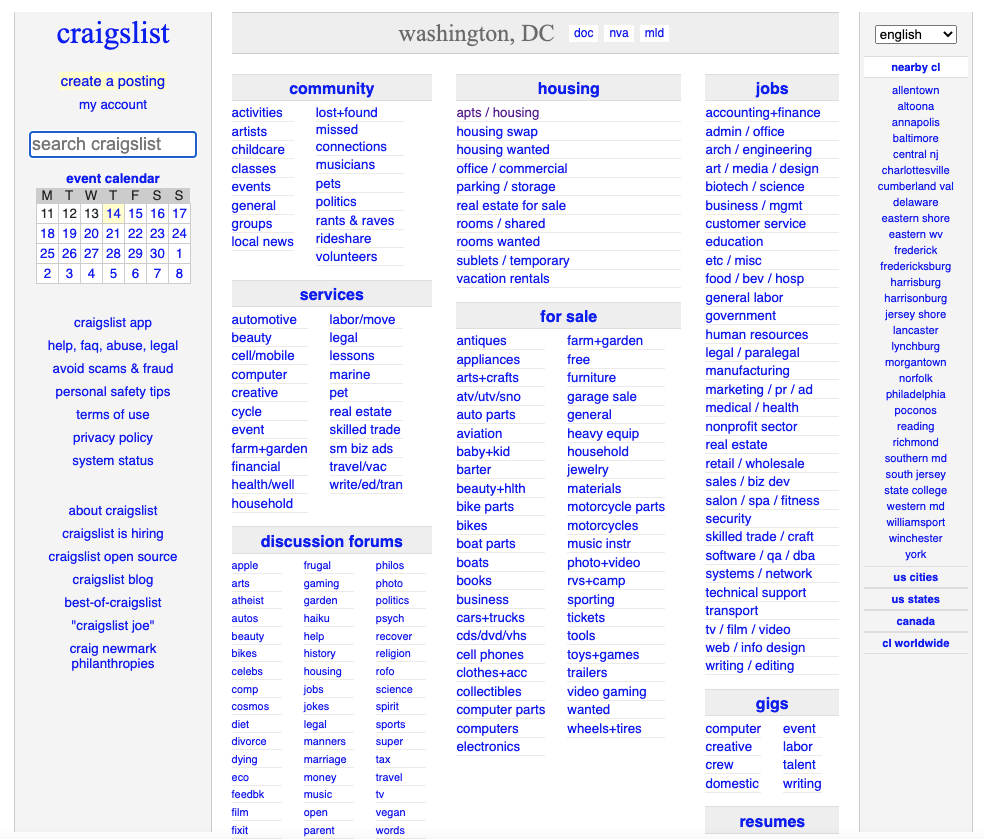Open the jobs section heading
Image resolution: width=984 pixels, height=839 pixels.
771,88
